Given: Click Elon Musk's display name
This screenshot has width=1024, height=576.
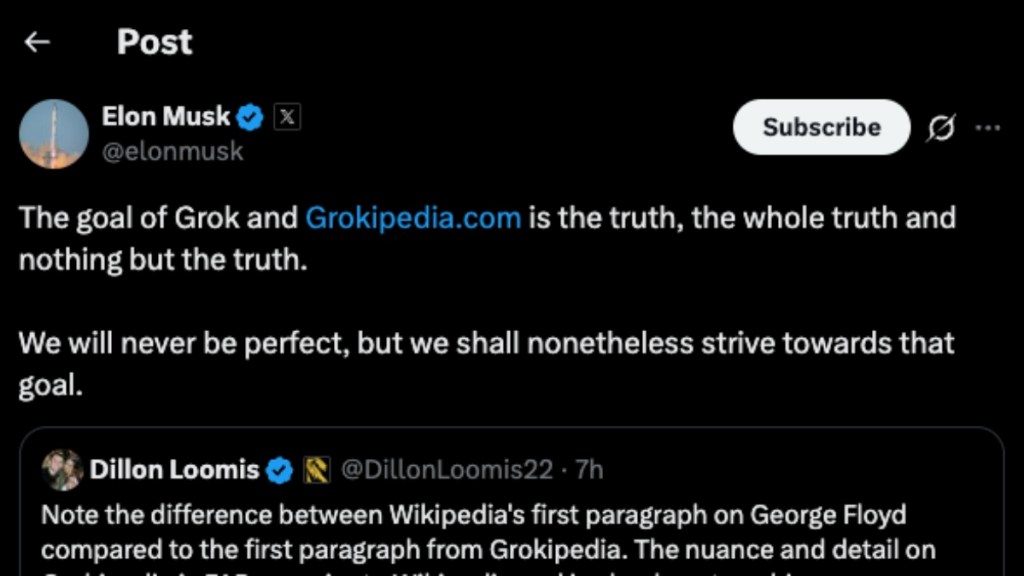Looking at the screenshot, I should click(x=166, y=116).
